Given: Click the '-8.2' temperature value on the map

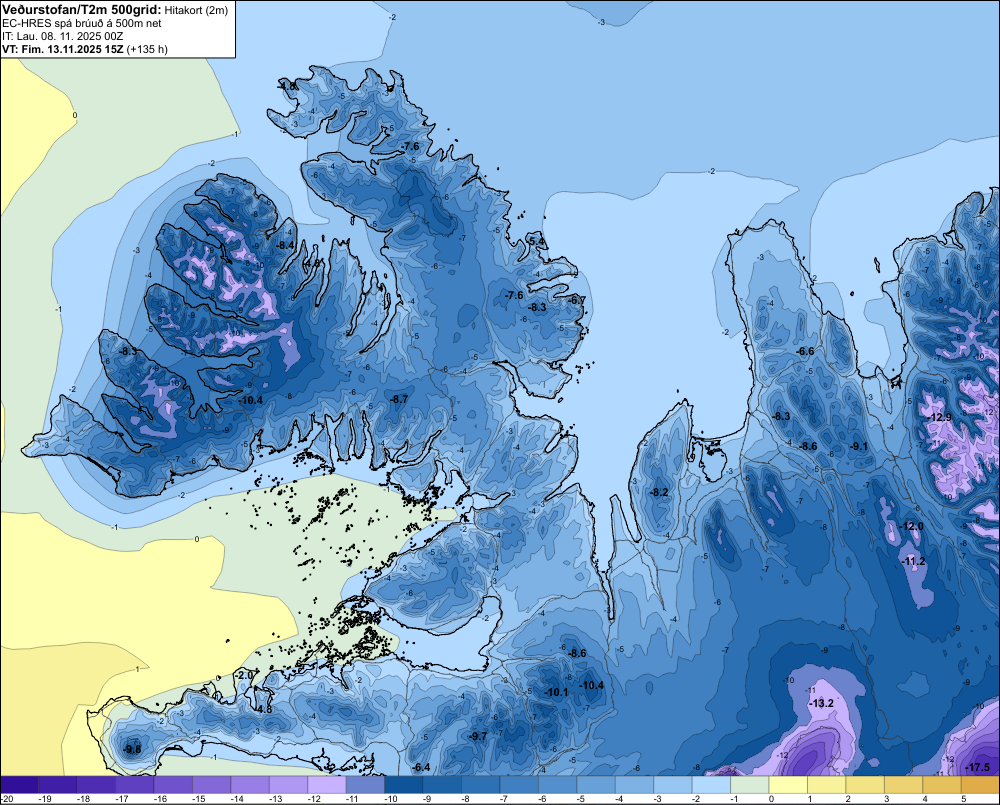Looking at the screenshot, I should click(659, 492).
